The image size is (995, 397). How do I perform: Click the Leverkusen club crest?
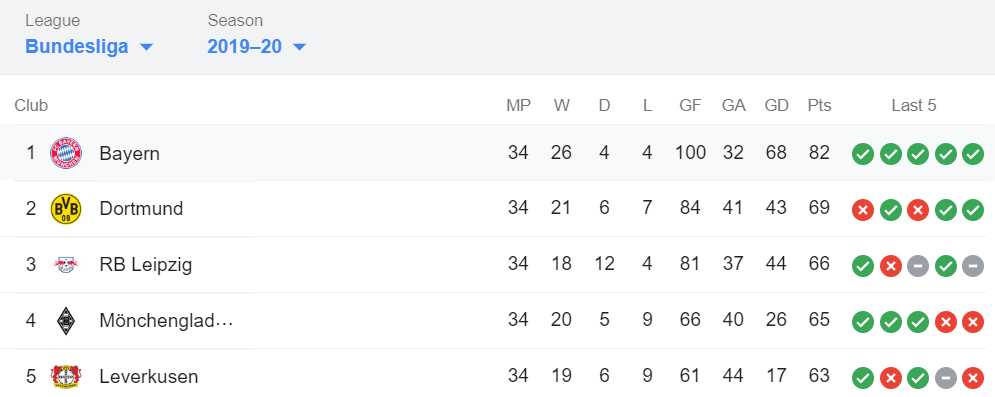tap(66, 376)
